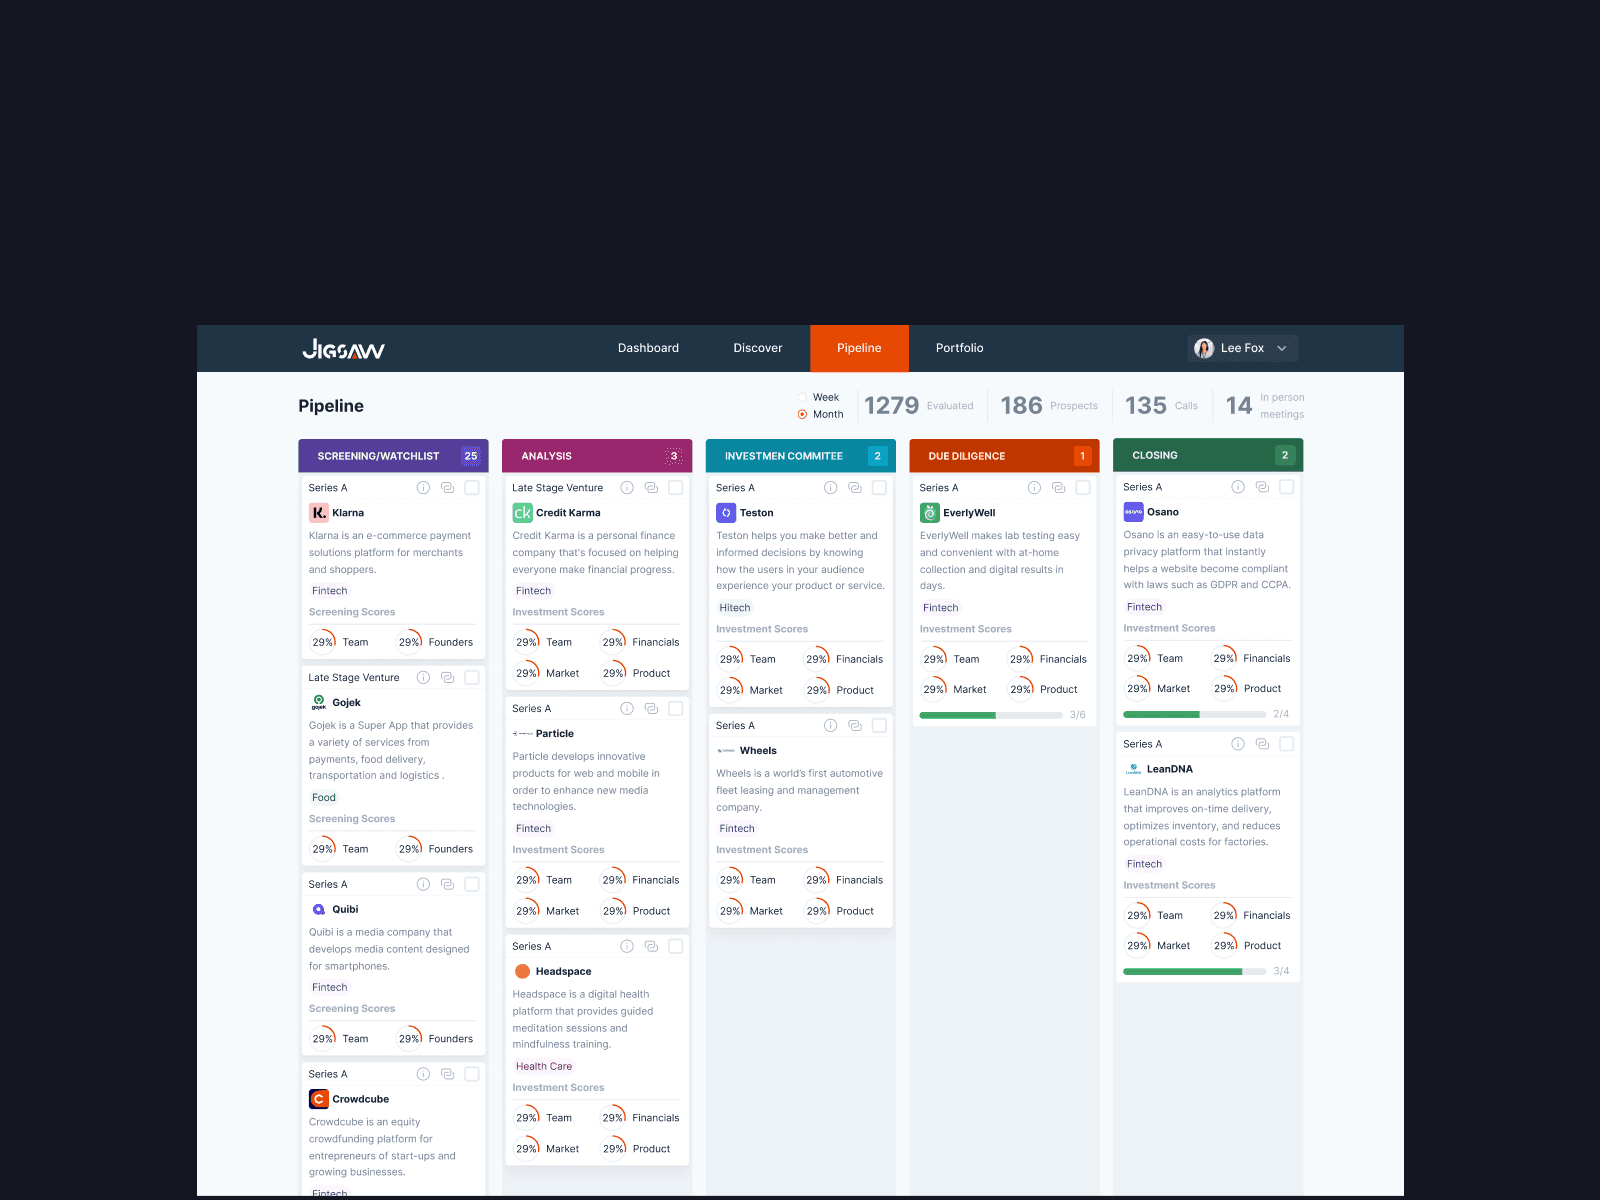Click Osano 2/4 progress bar
Screen dimensions: 1600x1200
pyautogui.click(x=1194, y=714)
